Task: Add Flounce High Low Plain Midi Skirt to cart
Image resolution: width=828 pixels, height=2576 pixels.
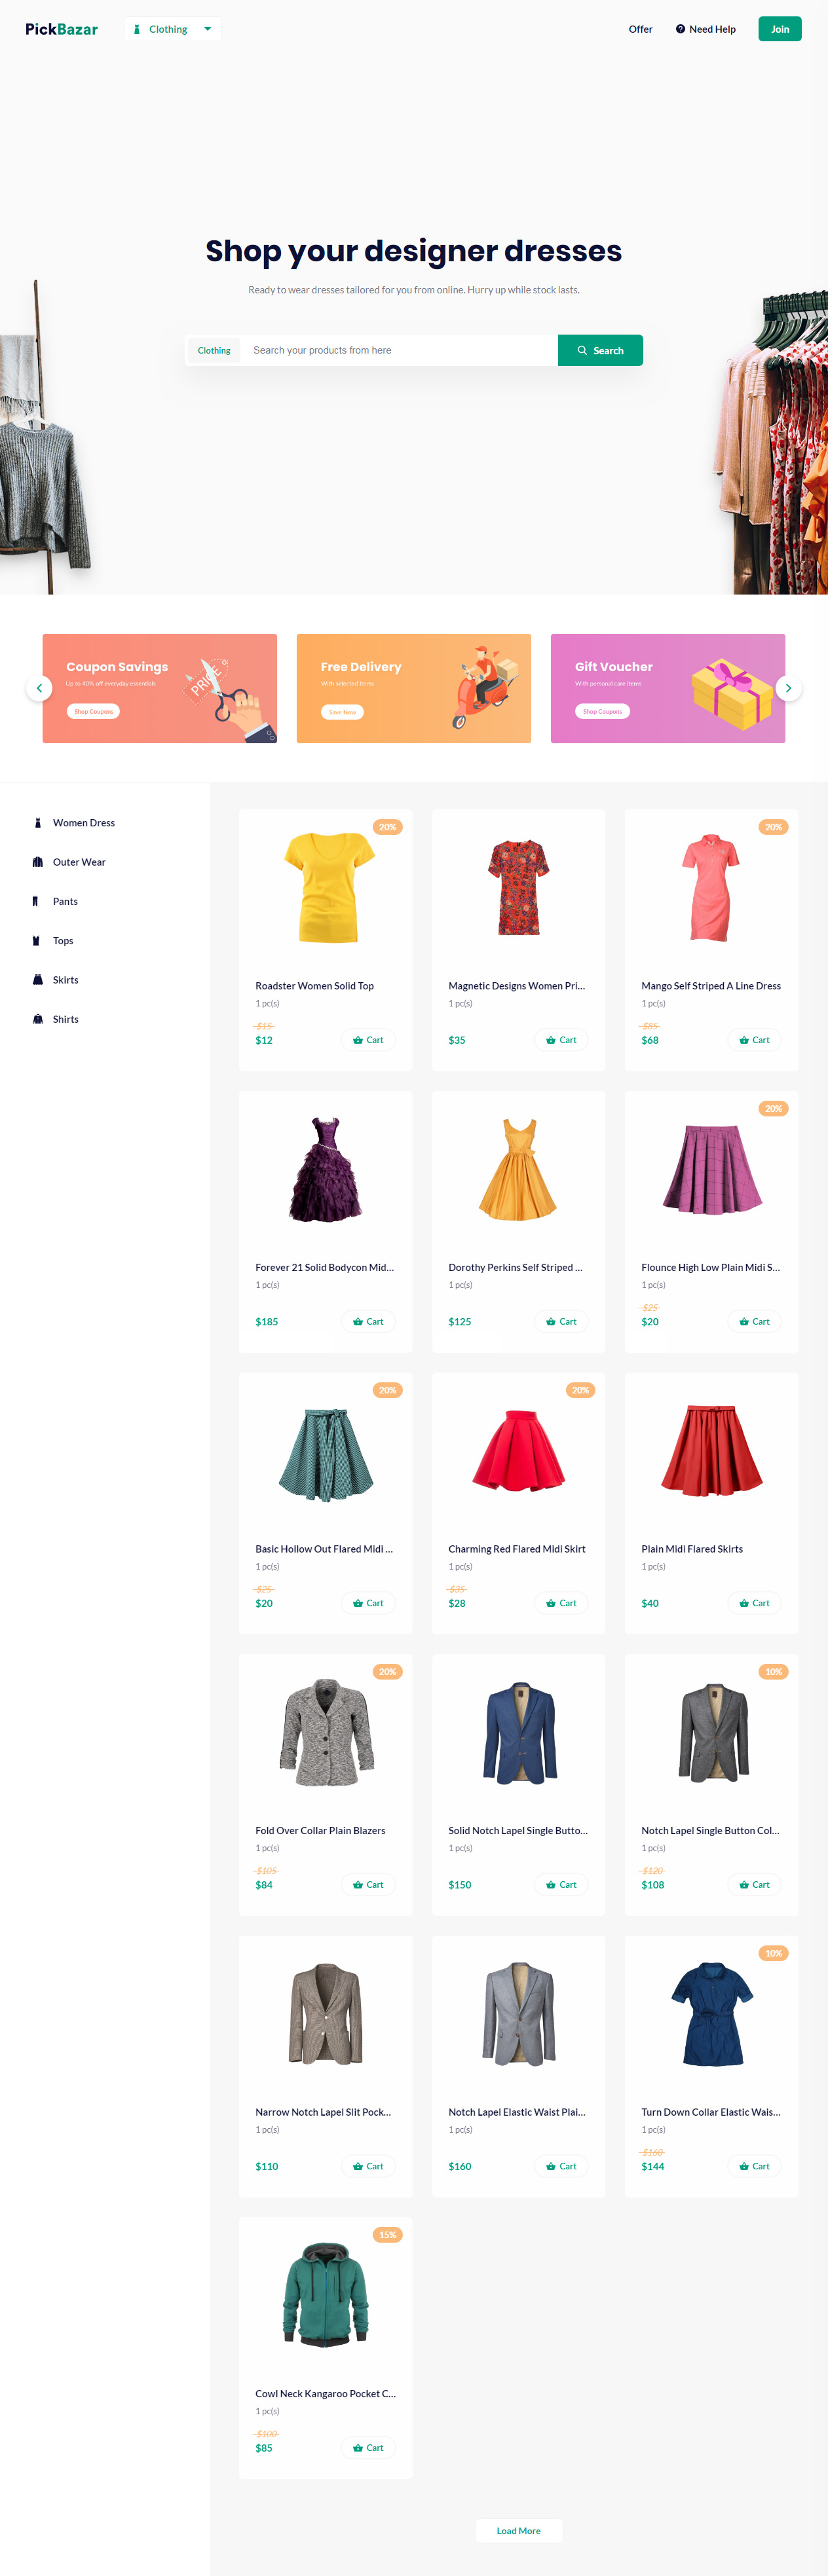Action: pos(754,1322)
